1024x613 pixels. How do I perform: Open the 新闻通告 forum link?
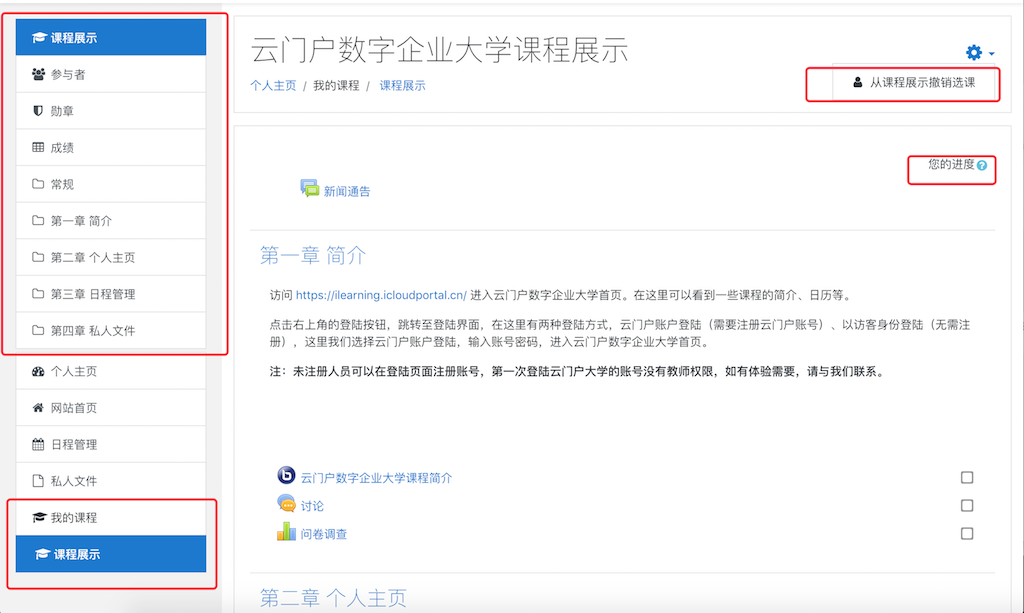(x=347, y=191)
